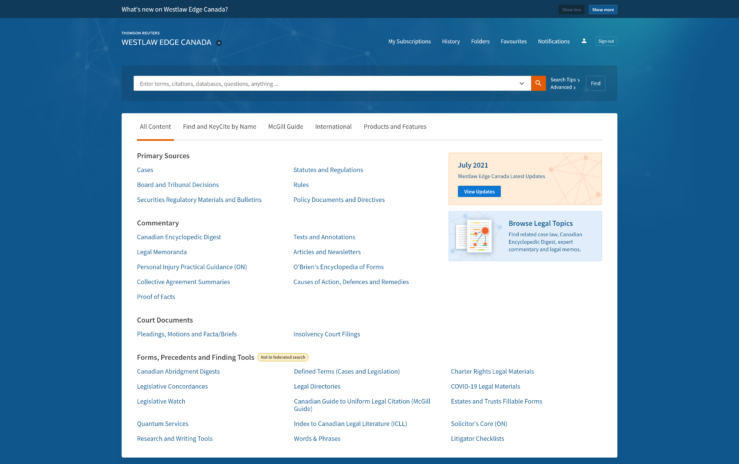Open History in the header
This screenshot has height=464, width=739.
(x=451, y=41)
